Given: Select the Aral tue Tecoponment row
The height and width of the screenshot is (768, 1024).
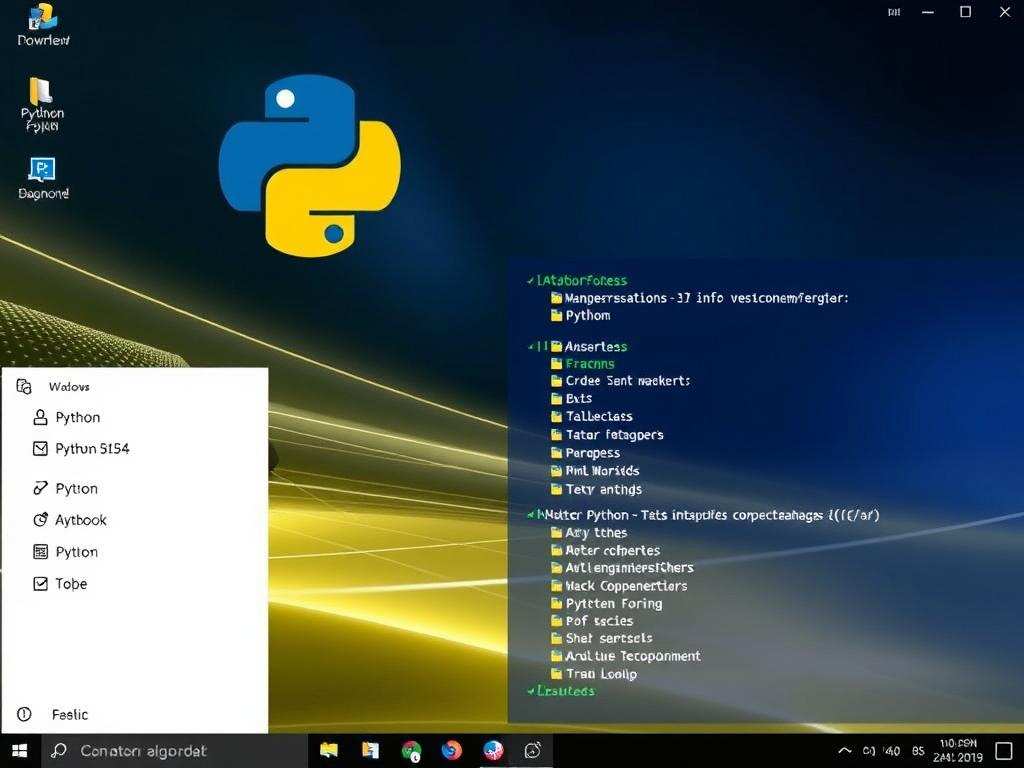Looking at the screenshot, I should pyautogui.click(x=626, y=656).
